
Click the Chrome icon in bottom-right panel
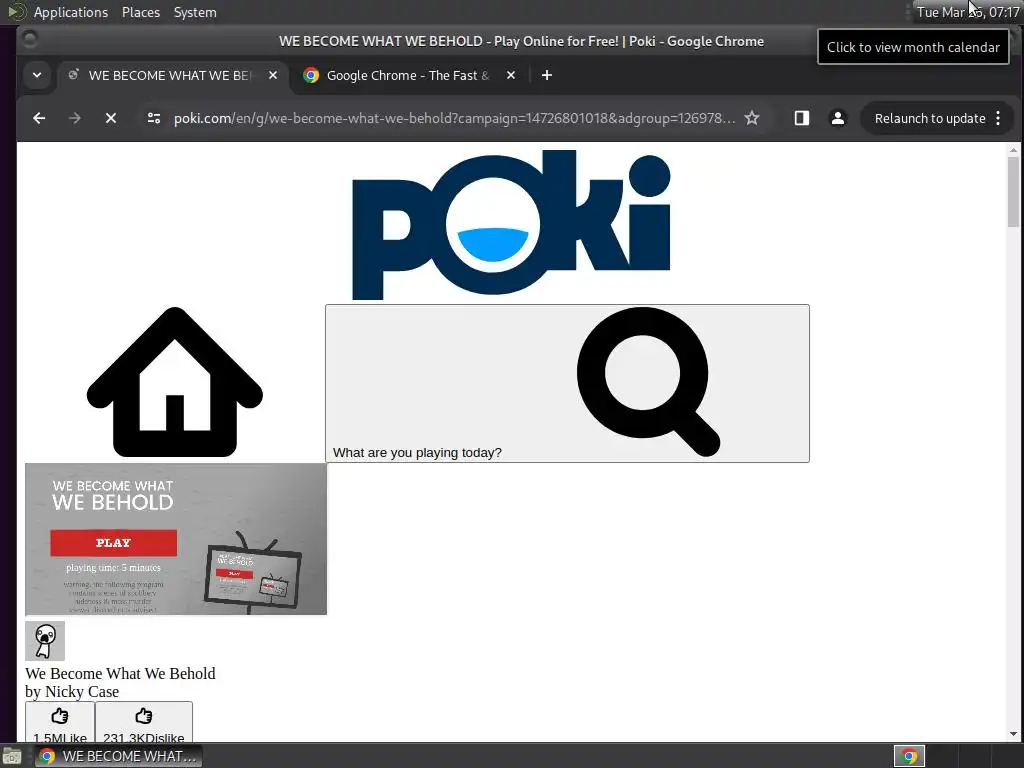point(909,756)
